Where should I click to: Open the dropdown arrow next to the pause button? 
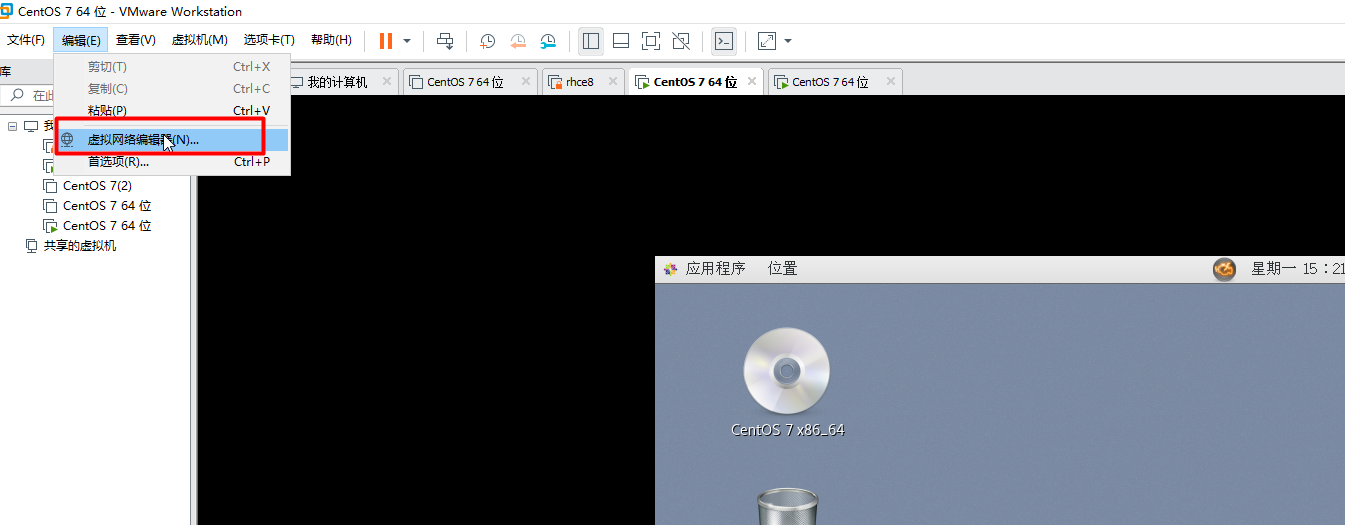point(407,41)
